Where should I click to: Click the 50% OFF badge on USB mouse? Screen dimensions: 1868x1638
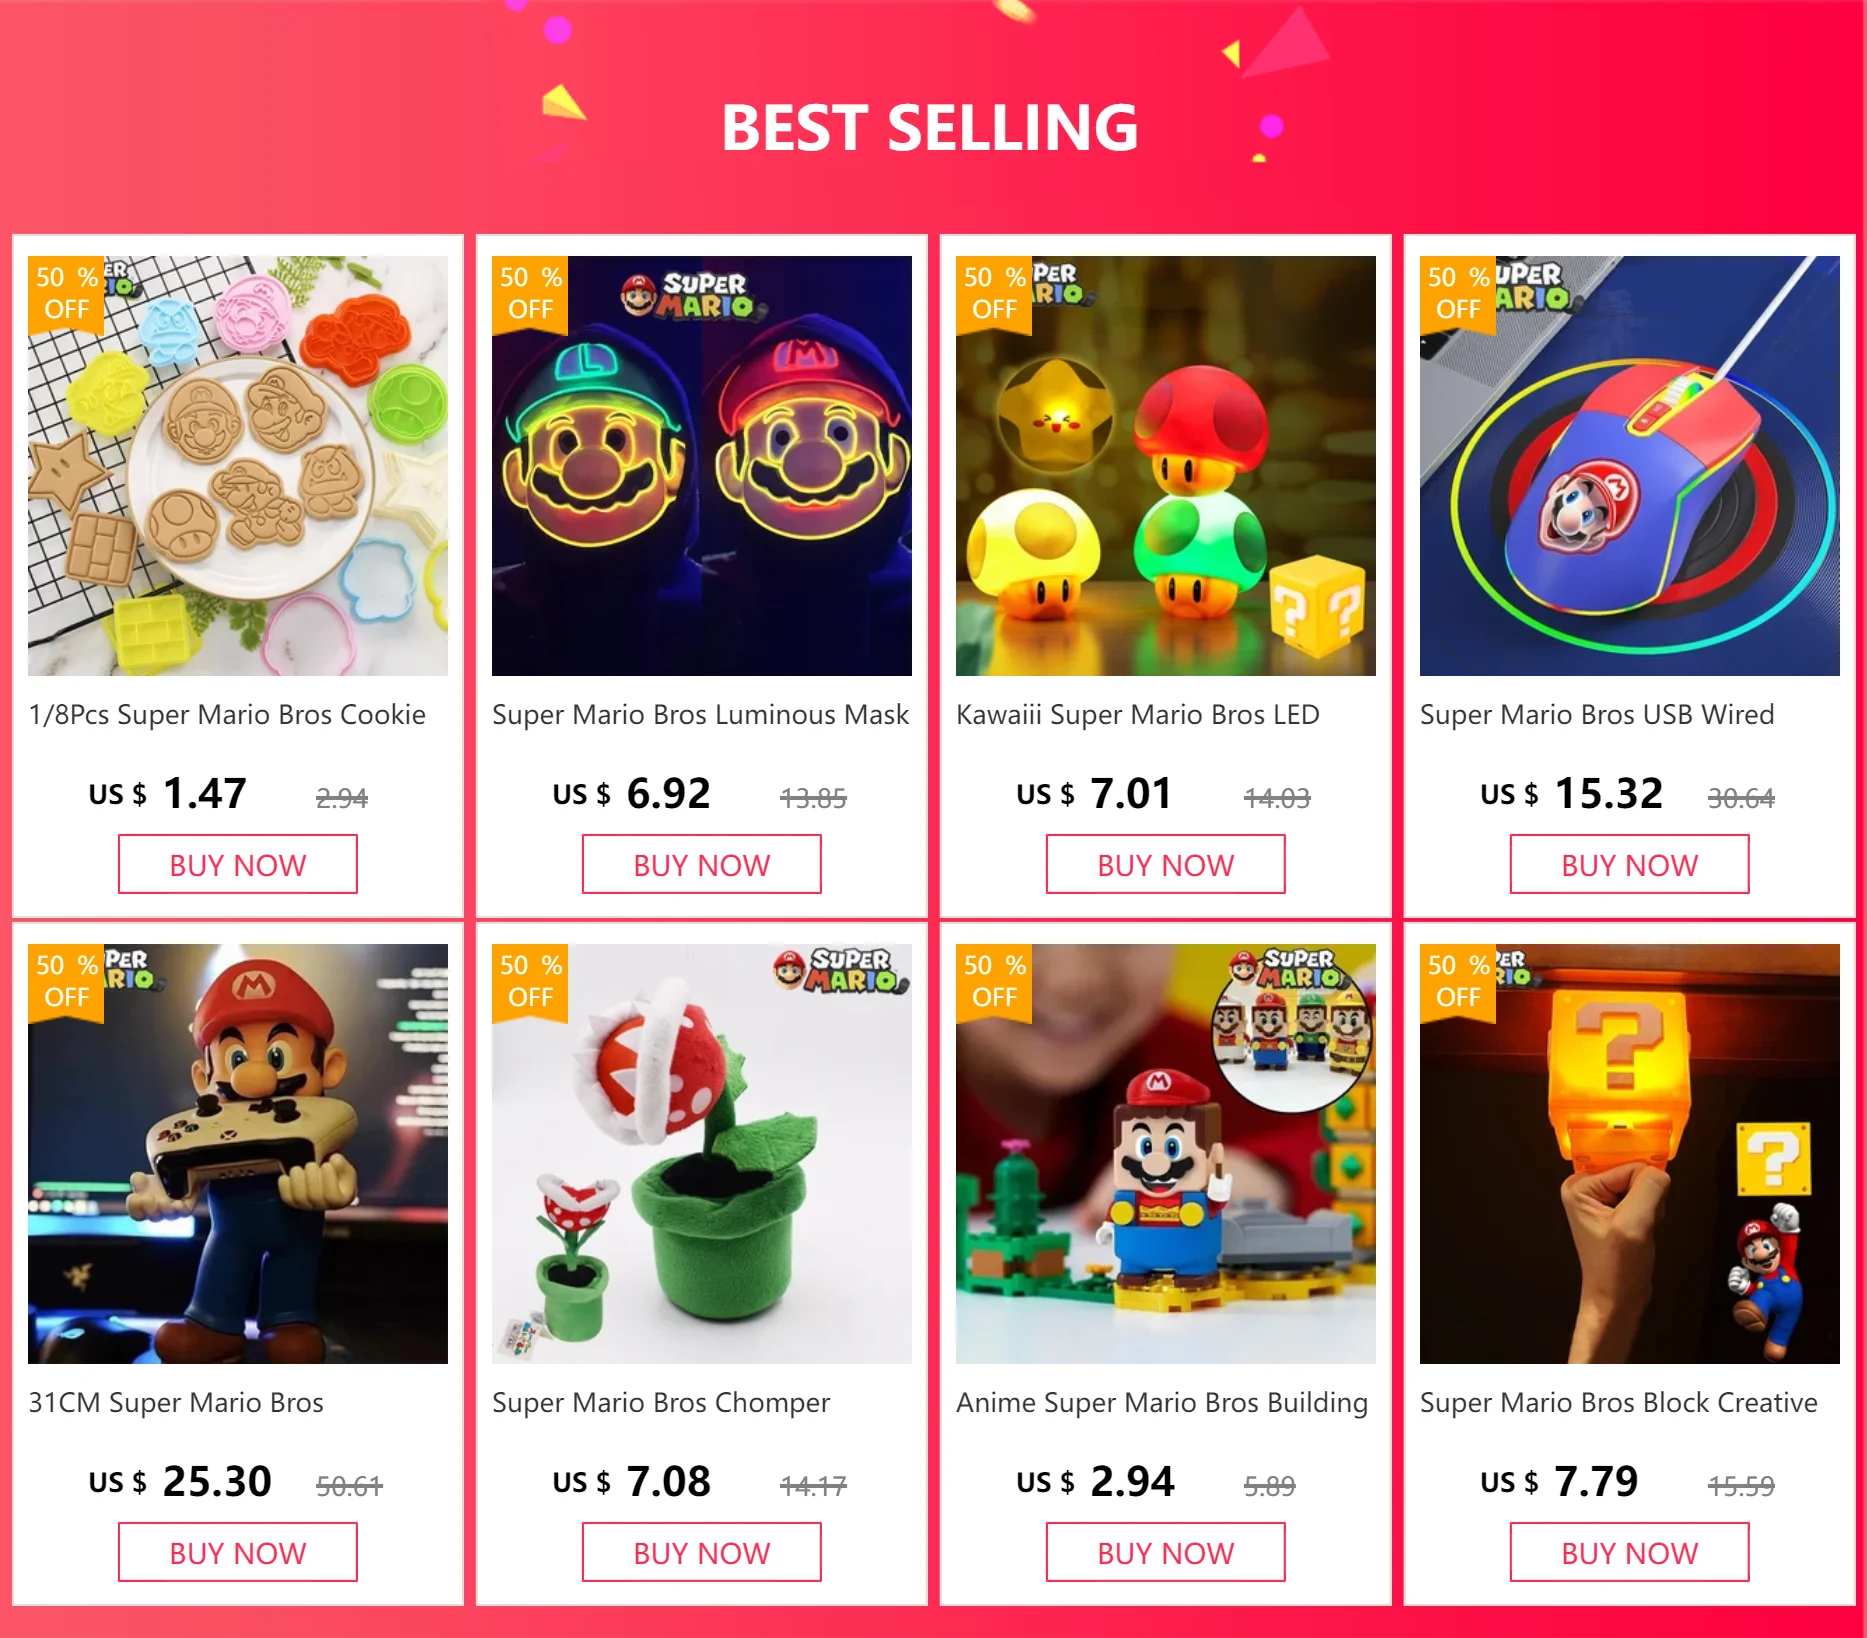pos(1458,293)
